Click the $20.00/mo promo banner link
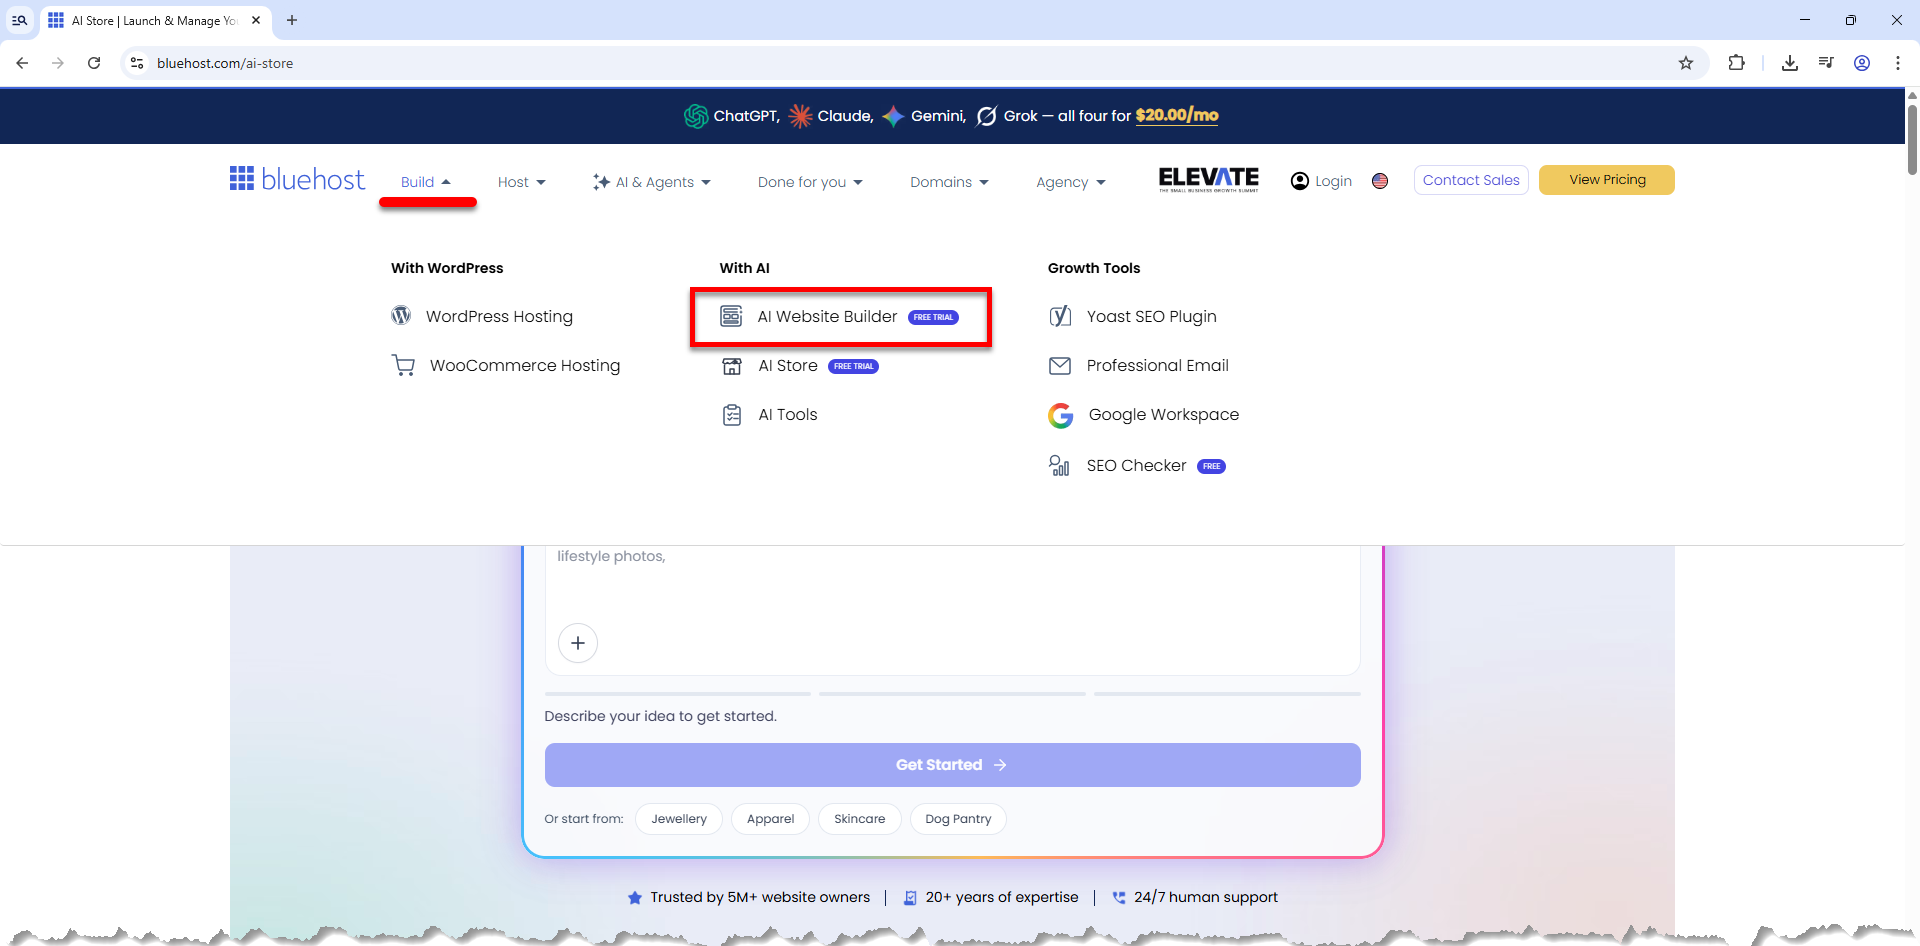The width and height of the screenshot is (1920, 946). click(x=1177, y=115)
